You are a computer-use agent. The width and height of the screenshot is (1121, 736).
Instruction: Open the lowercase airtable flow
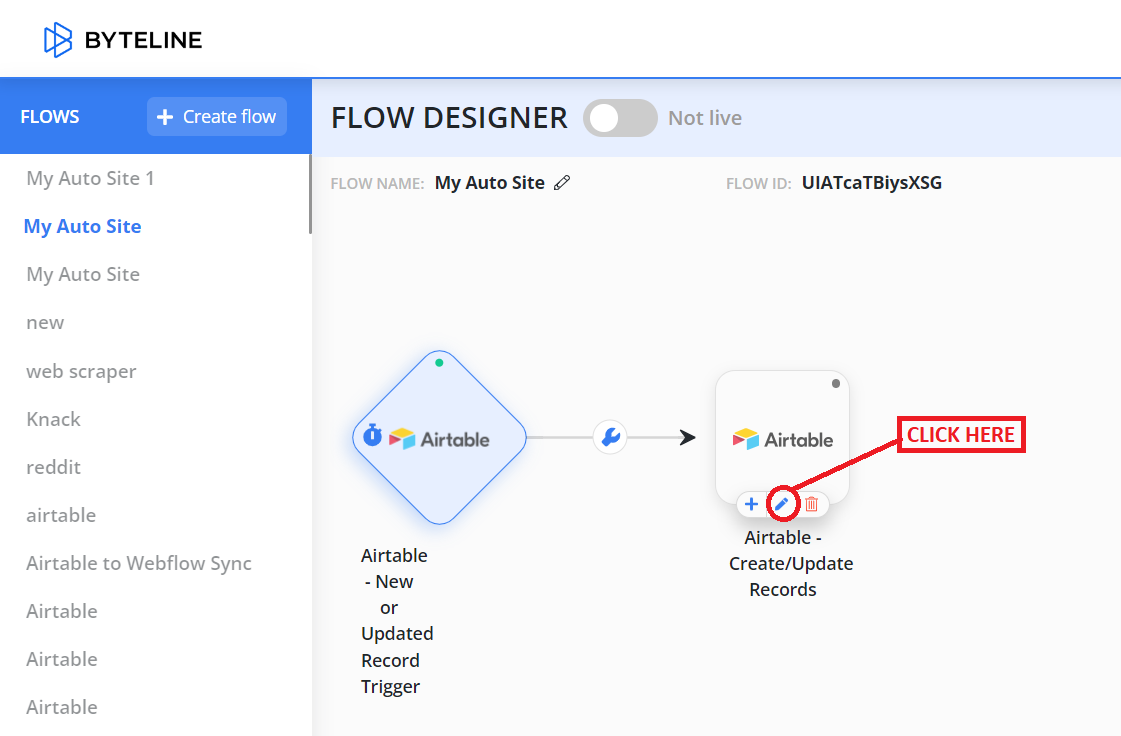(x=61, y=515)
